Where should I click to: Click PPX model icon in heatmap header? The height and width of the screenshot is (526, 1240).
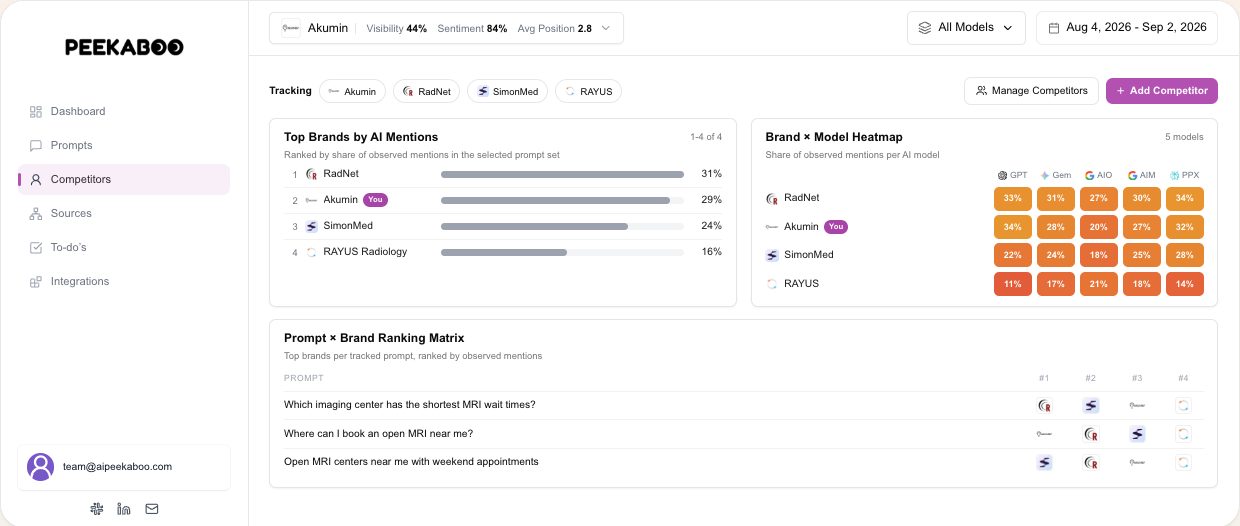click(x=1175, y=175)
